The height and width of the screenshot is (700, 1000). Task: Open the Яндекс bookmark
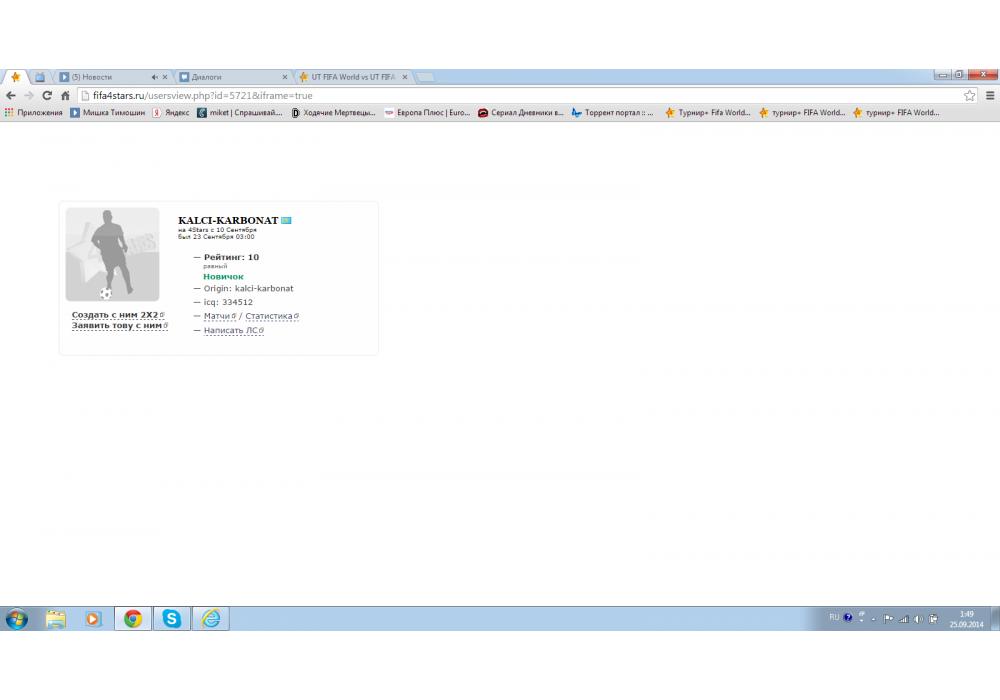click(x=170, y=113)
